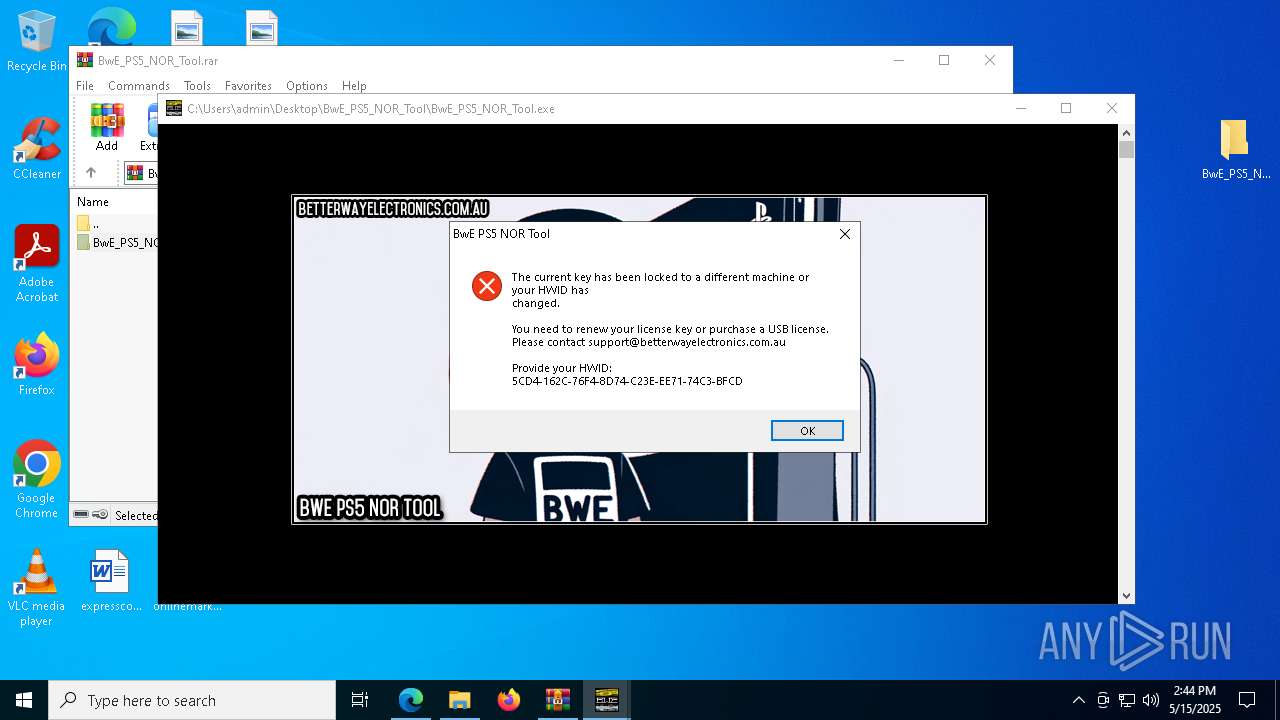Image resolution: width=1280 pixels, height=720 pixels.
Task: Click the Add toolbar icon in WinRAR
Action: click(107, 127)
